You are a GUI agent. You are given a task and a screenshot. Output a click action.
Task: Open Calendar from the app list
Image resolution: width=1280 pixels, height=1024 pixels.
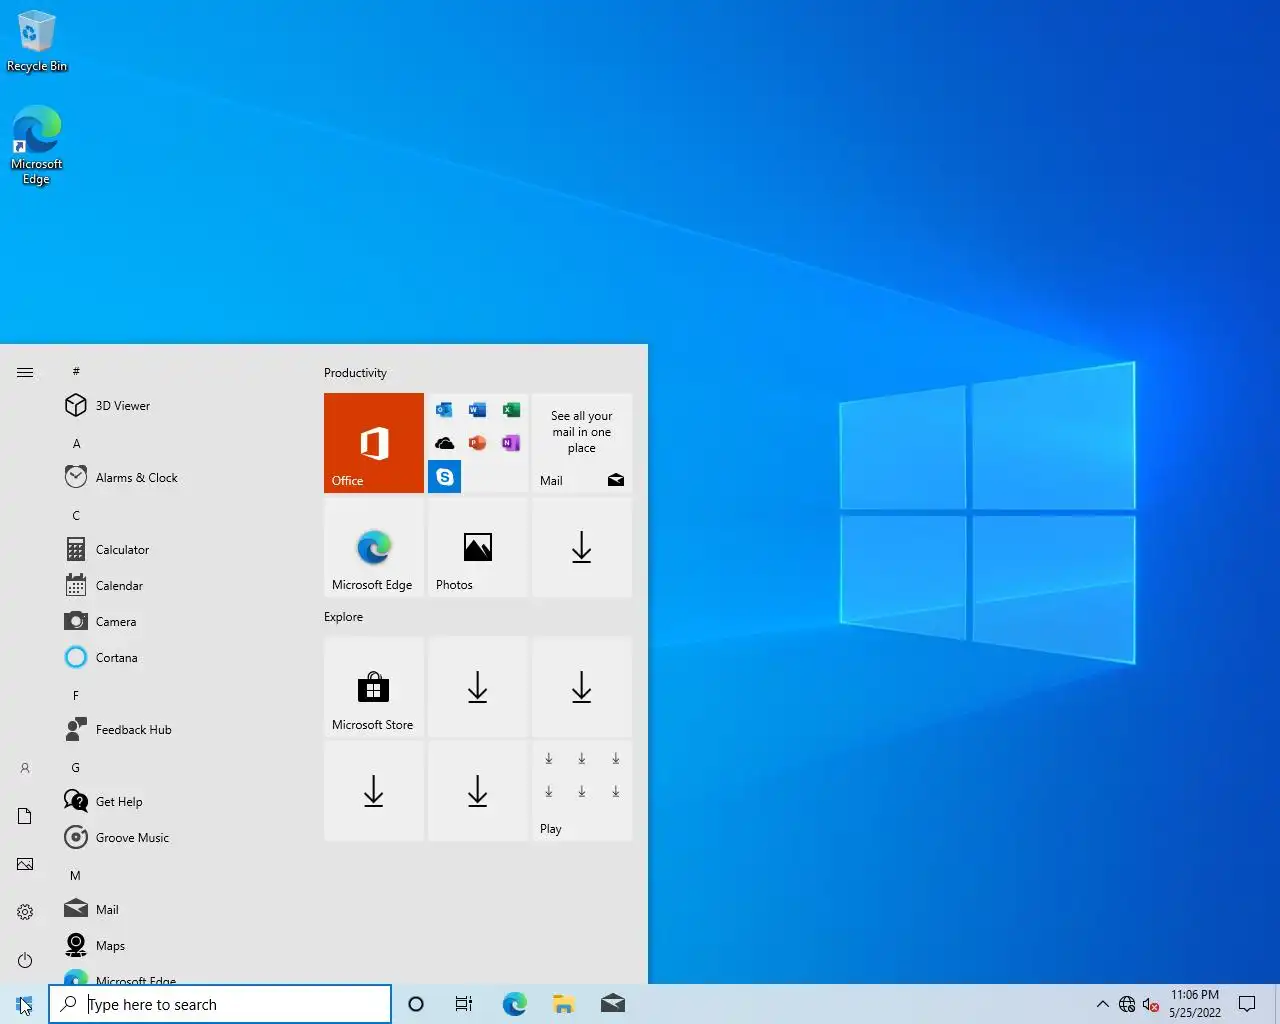[180, 586]
